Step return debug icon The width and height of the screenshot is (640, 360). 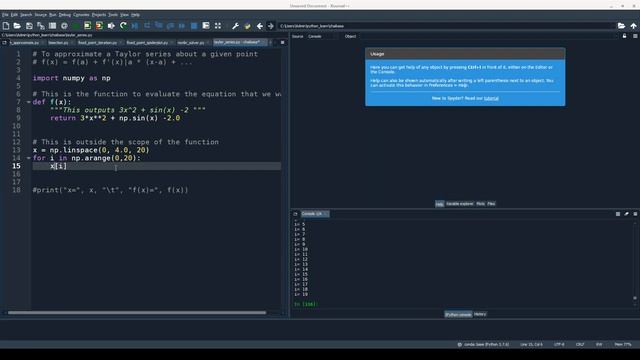pos(171,26)
